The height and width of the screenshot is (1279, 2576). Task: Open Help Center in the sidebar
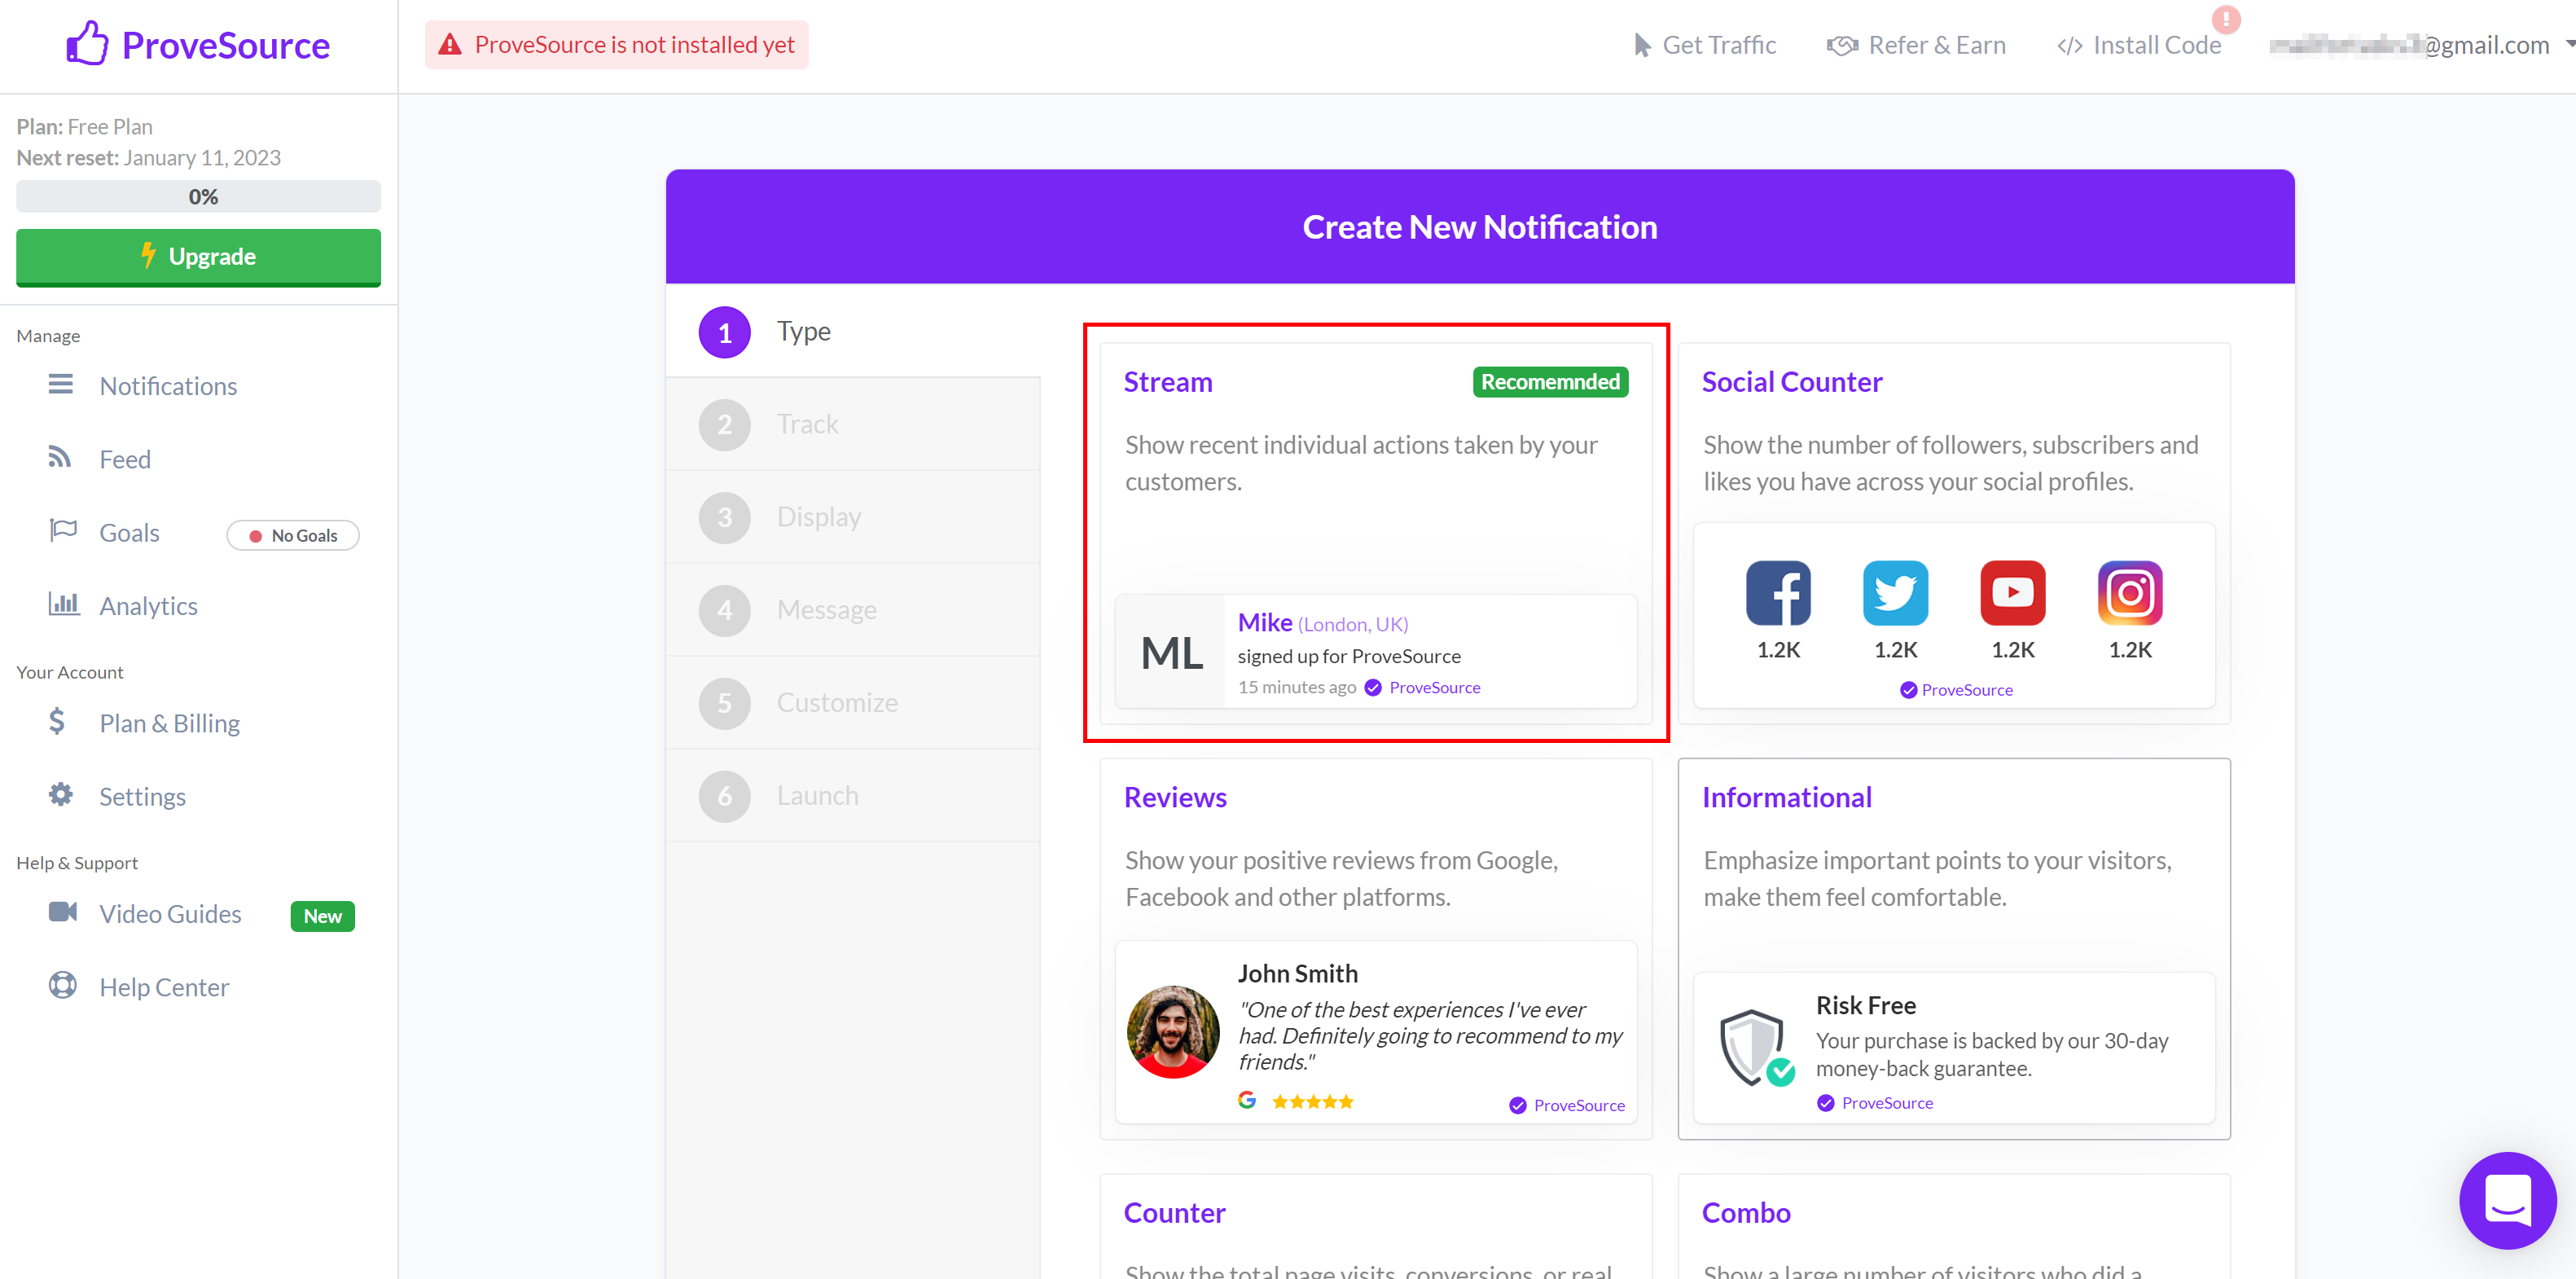click(x=164, y=987)
